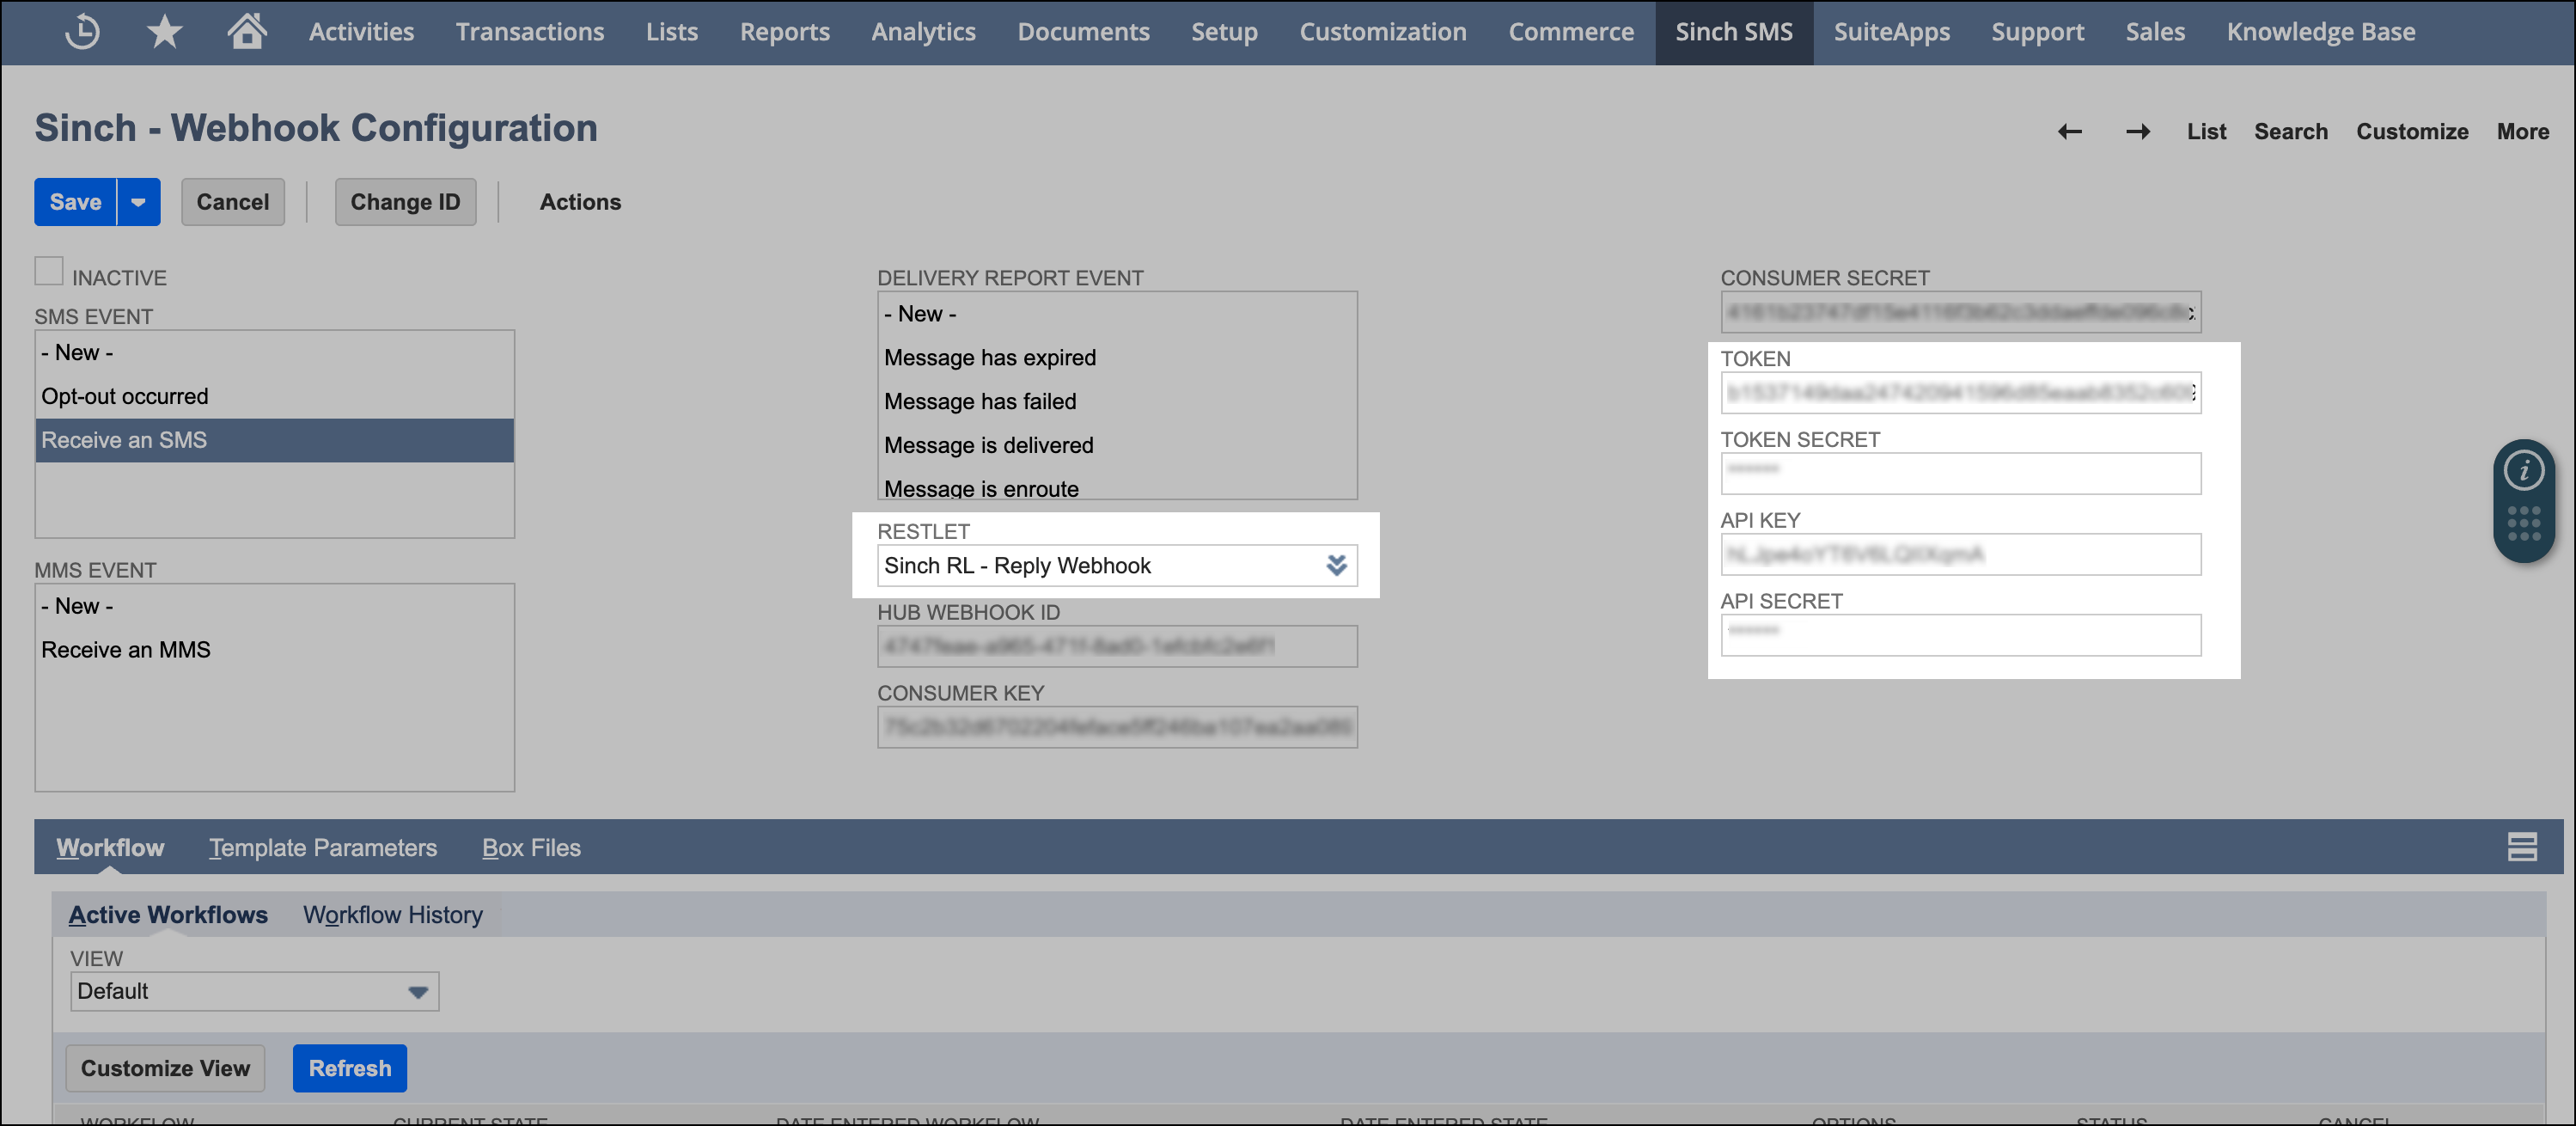Open the Reports menu
The image size is (2576, 1126).
pos(785,32)
